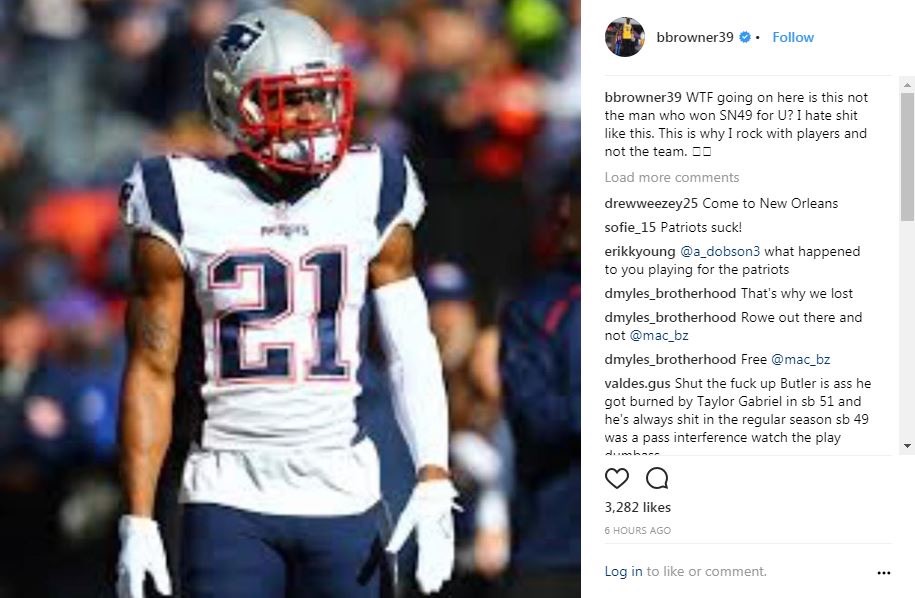Expand Load more comments
This screenshot has width=915, height=598.
[672, 177]
